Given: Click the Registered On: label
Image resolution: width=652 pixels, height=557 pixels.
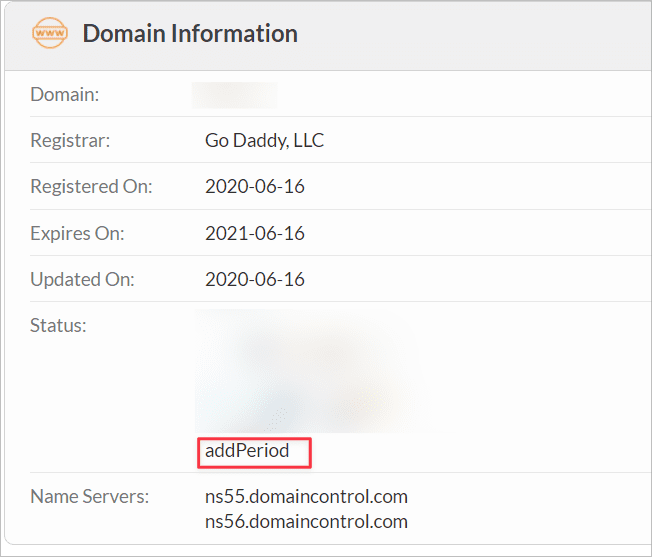Looking at the screenshot, I should 91,187.
